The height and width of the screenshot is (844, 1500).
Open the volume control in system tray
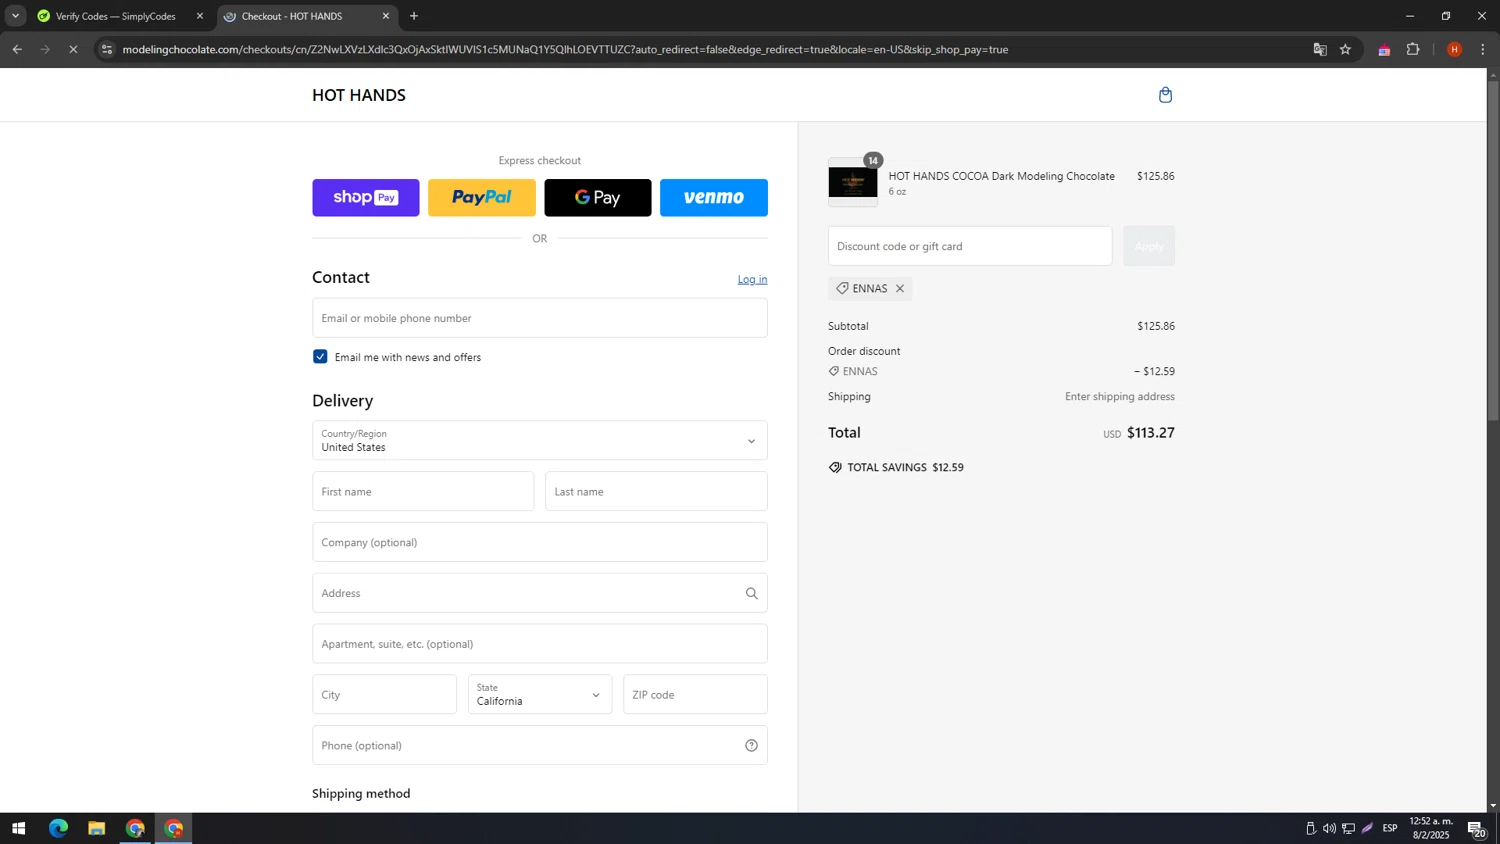(1329, 829)
